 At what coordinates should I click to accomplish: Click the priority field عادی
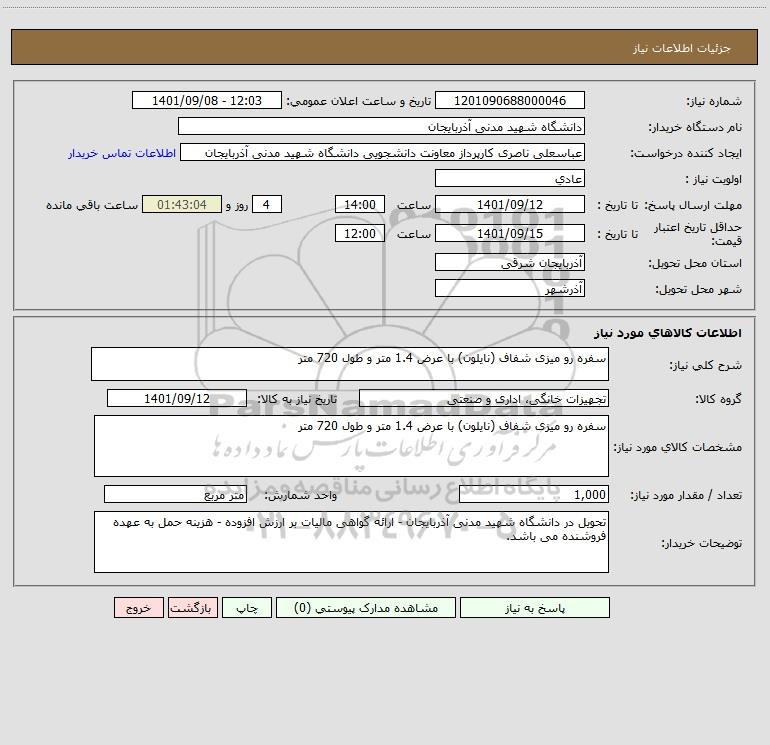(510, 178)
